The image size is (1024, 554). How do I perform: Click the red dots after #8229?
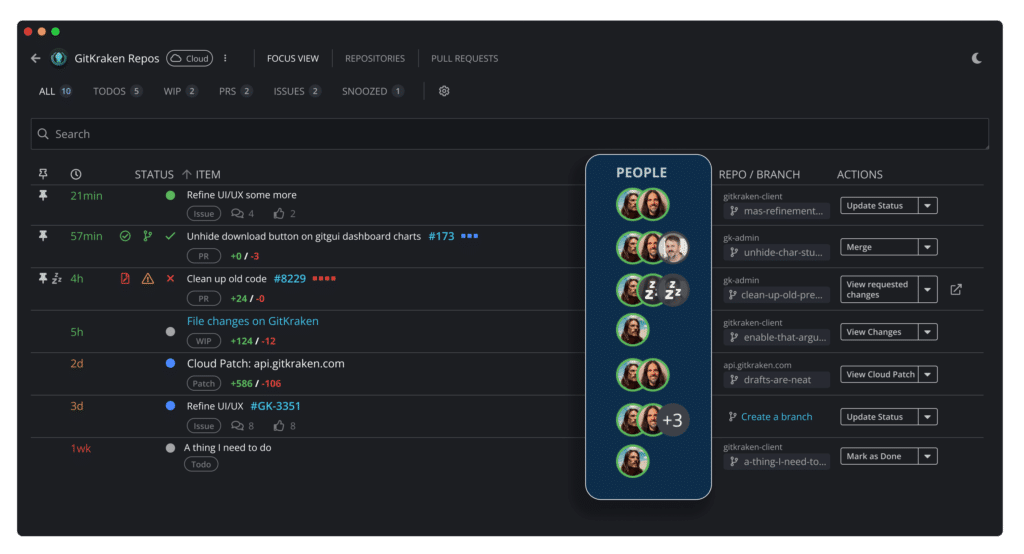click(324, 278)
